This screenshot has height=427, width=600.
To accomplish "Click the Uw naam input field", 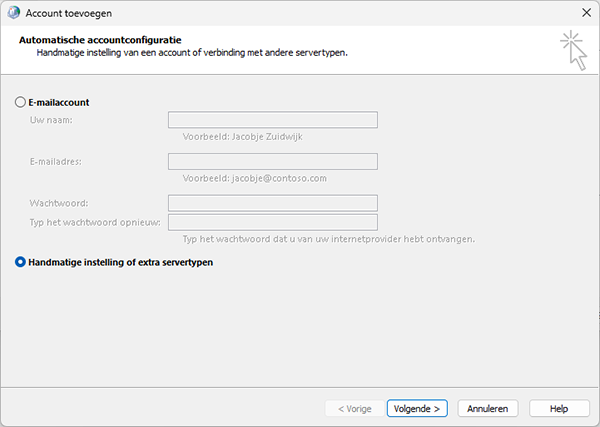I will click(x=273, y=120).
